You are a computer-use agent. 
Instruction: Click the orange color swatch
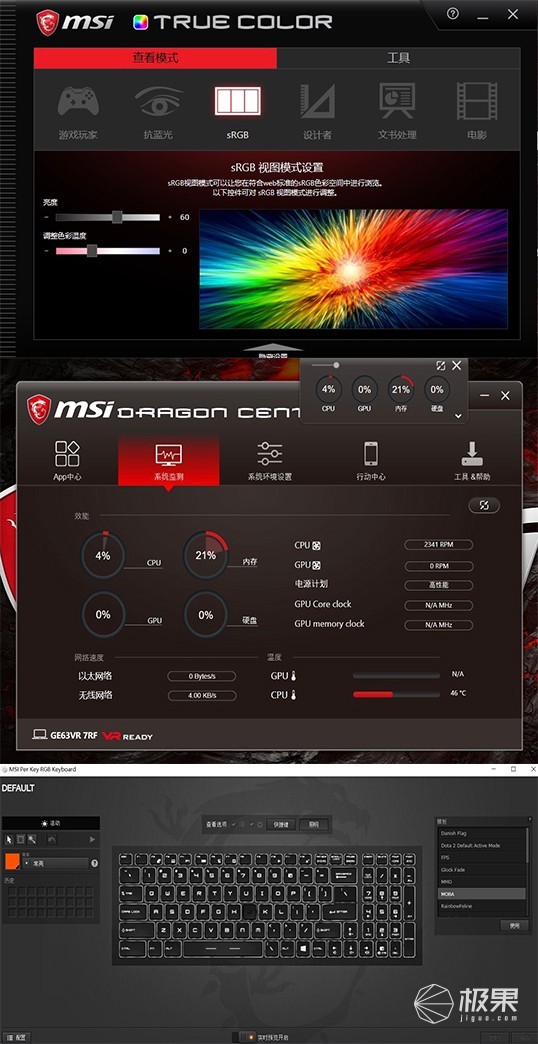12,860
